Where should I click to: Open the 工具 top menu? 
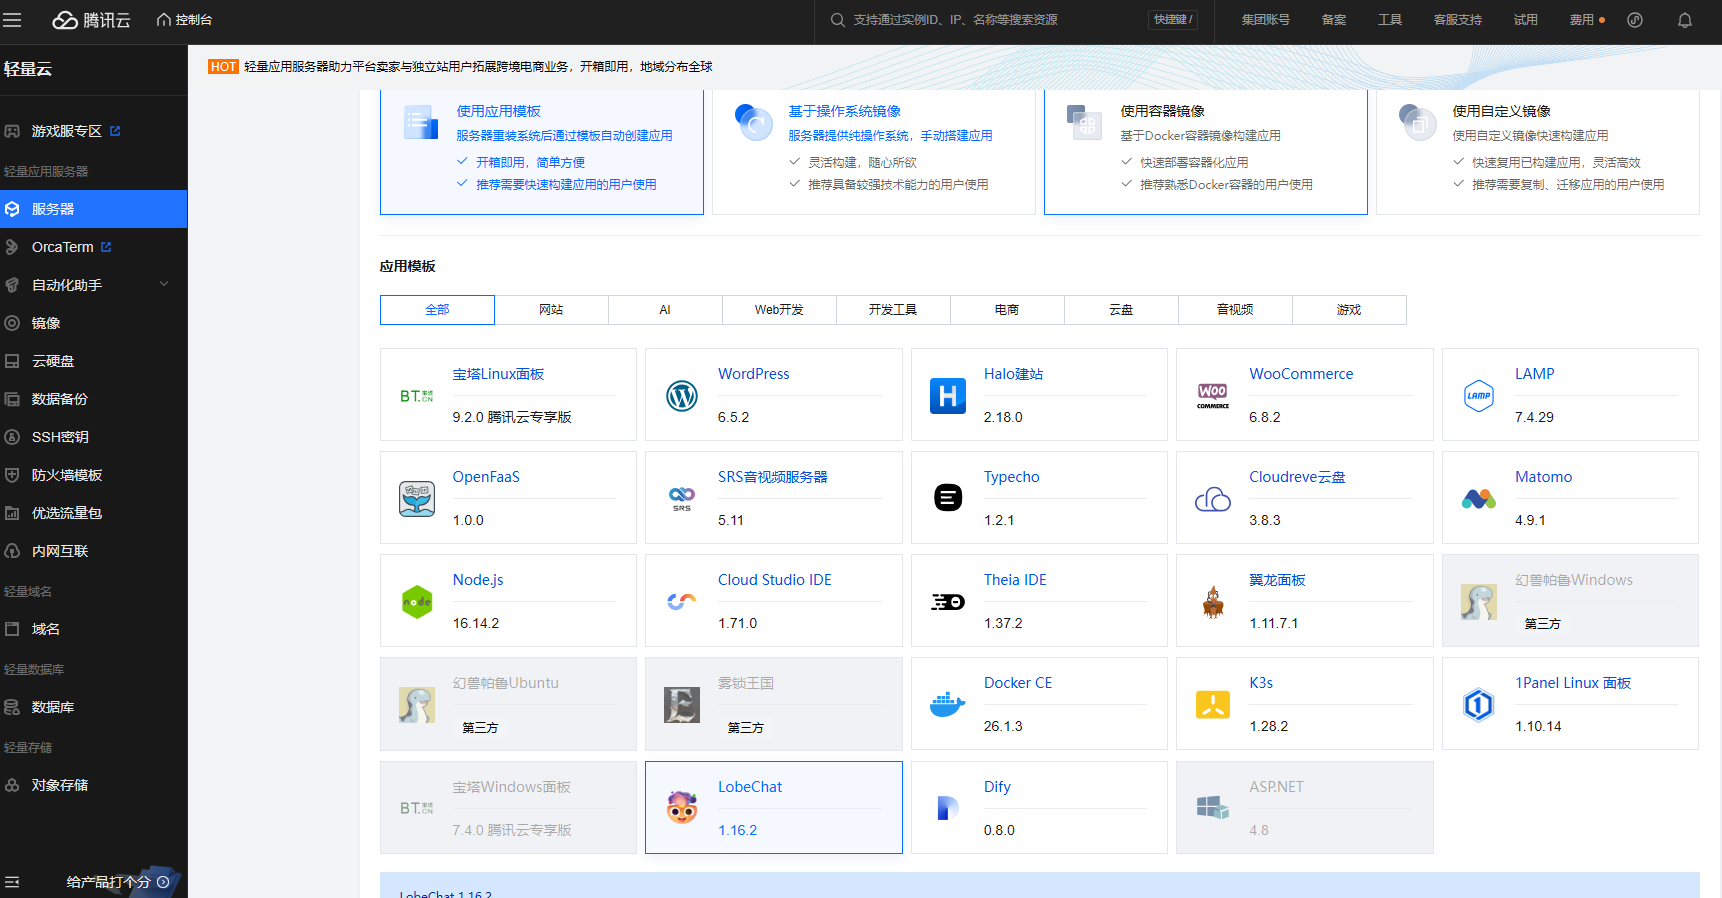point(1390,20)
